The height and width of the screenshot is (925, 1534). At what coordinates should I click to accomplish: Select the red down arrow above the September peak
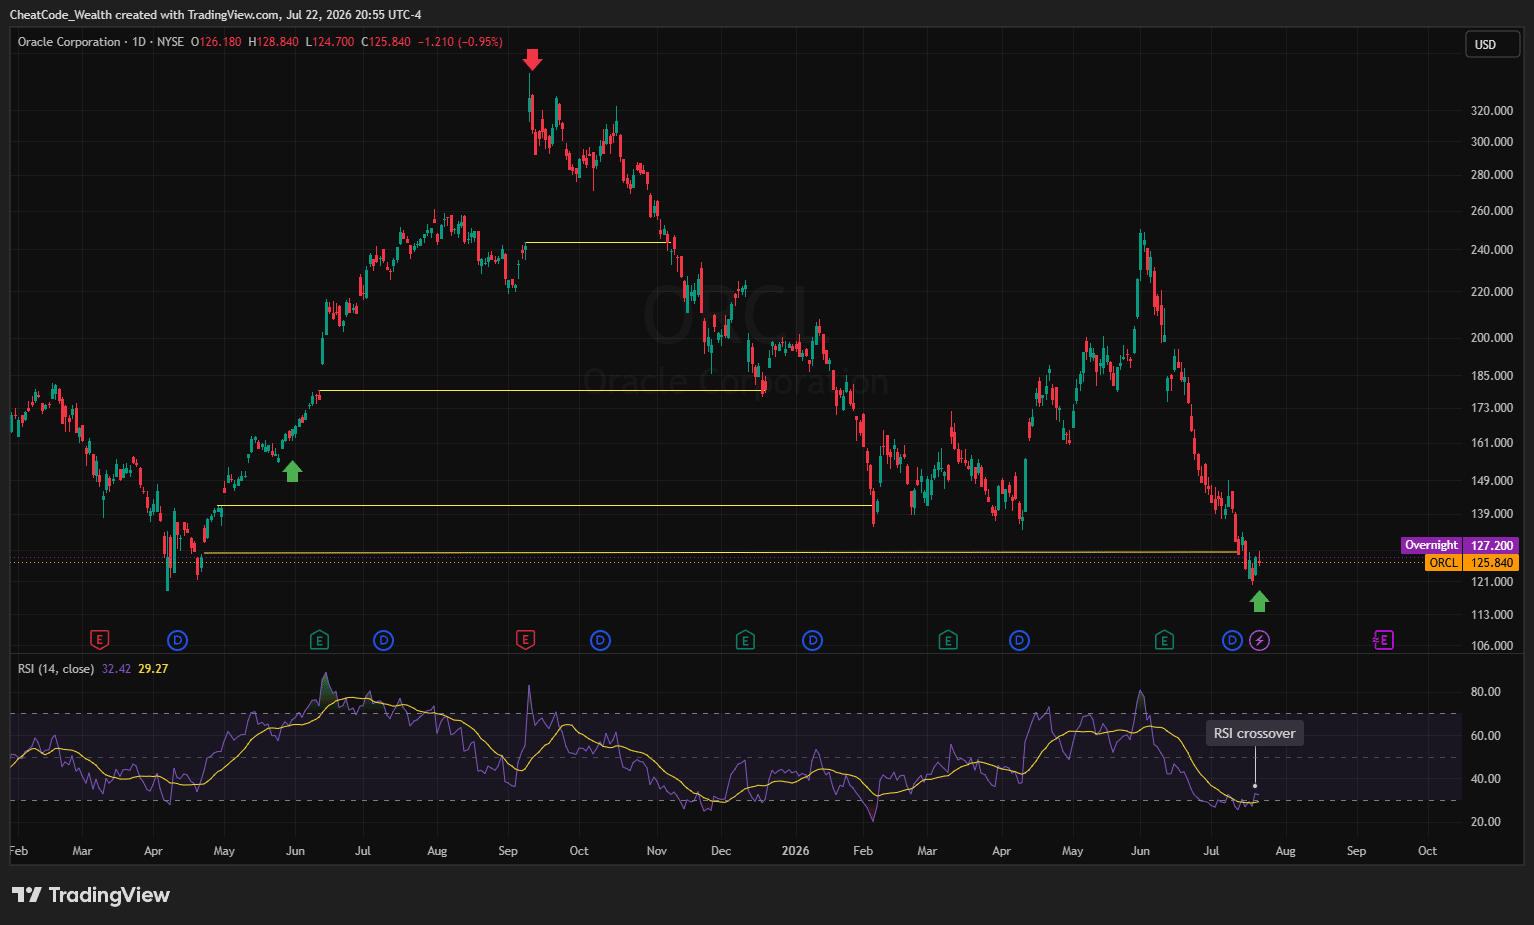[x=532, y=59]
